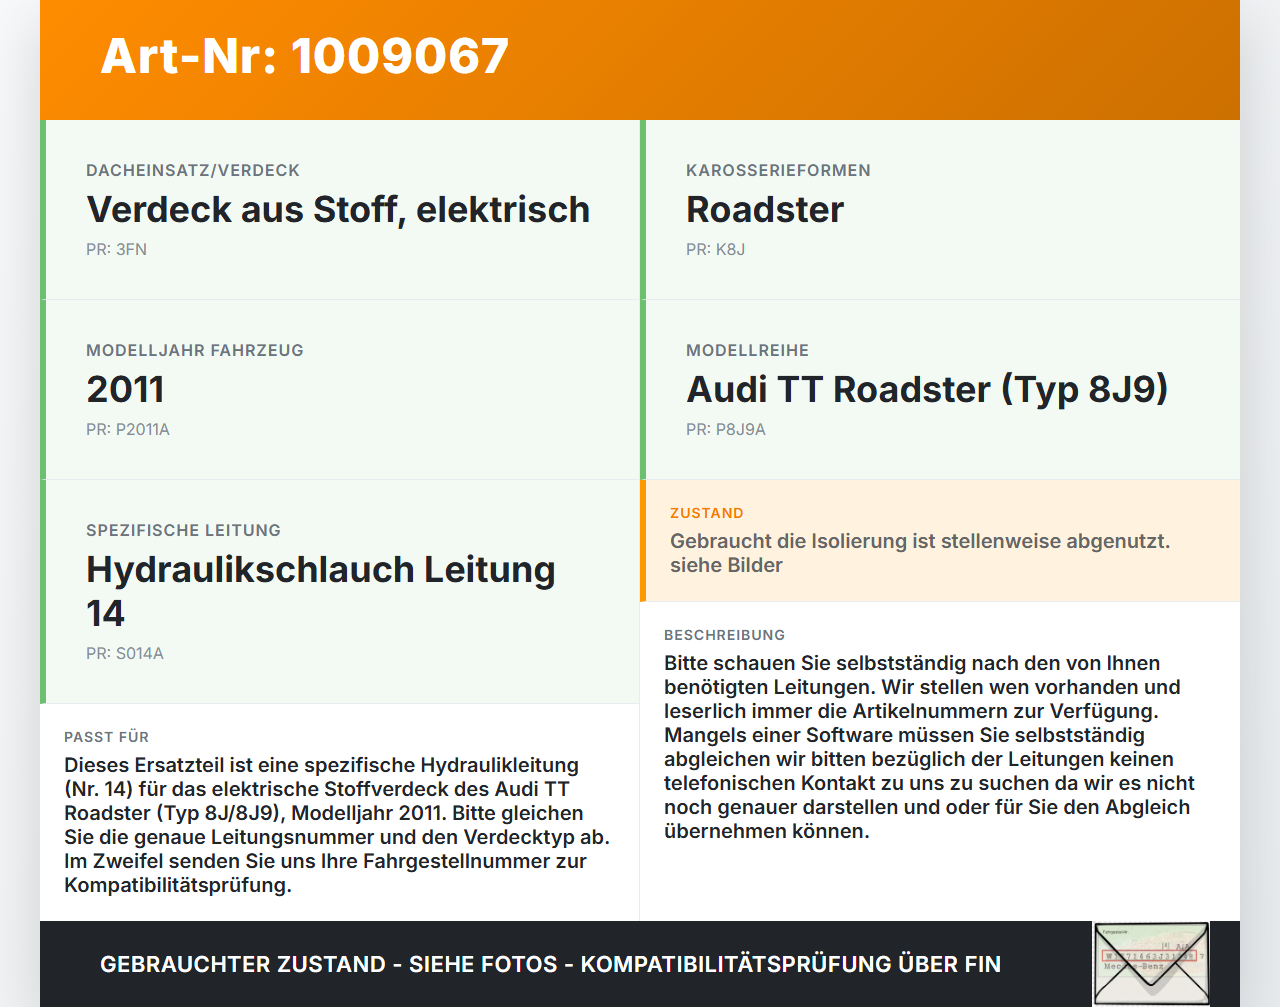Select the Art-Nr: 1009067 heading

pos(305,56)
